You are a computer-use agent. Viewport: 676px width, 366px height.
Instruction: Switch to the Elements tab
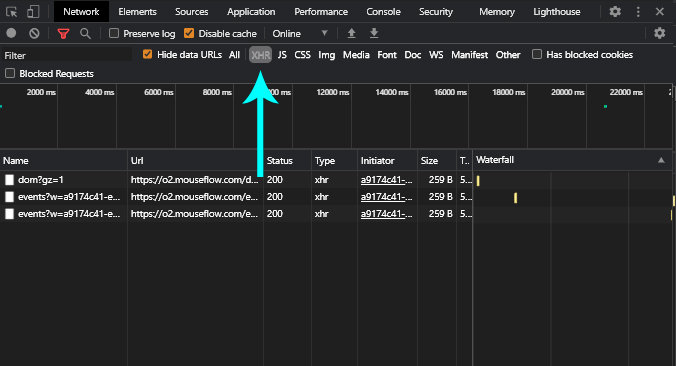pyautogui.click(x=137, y=12)
